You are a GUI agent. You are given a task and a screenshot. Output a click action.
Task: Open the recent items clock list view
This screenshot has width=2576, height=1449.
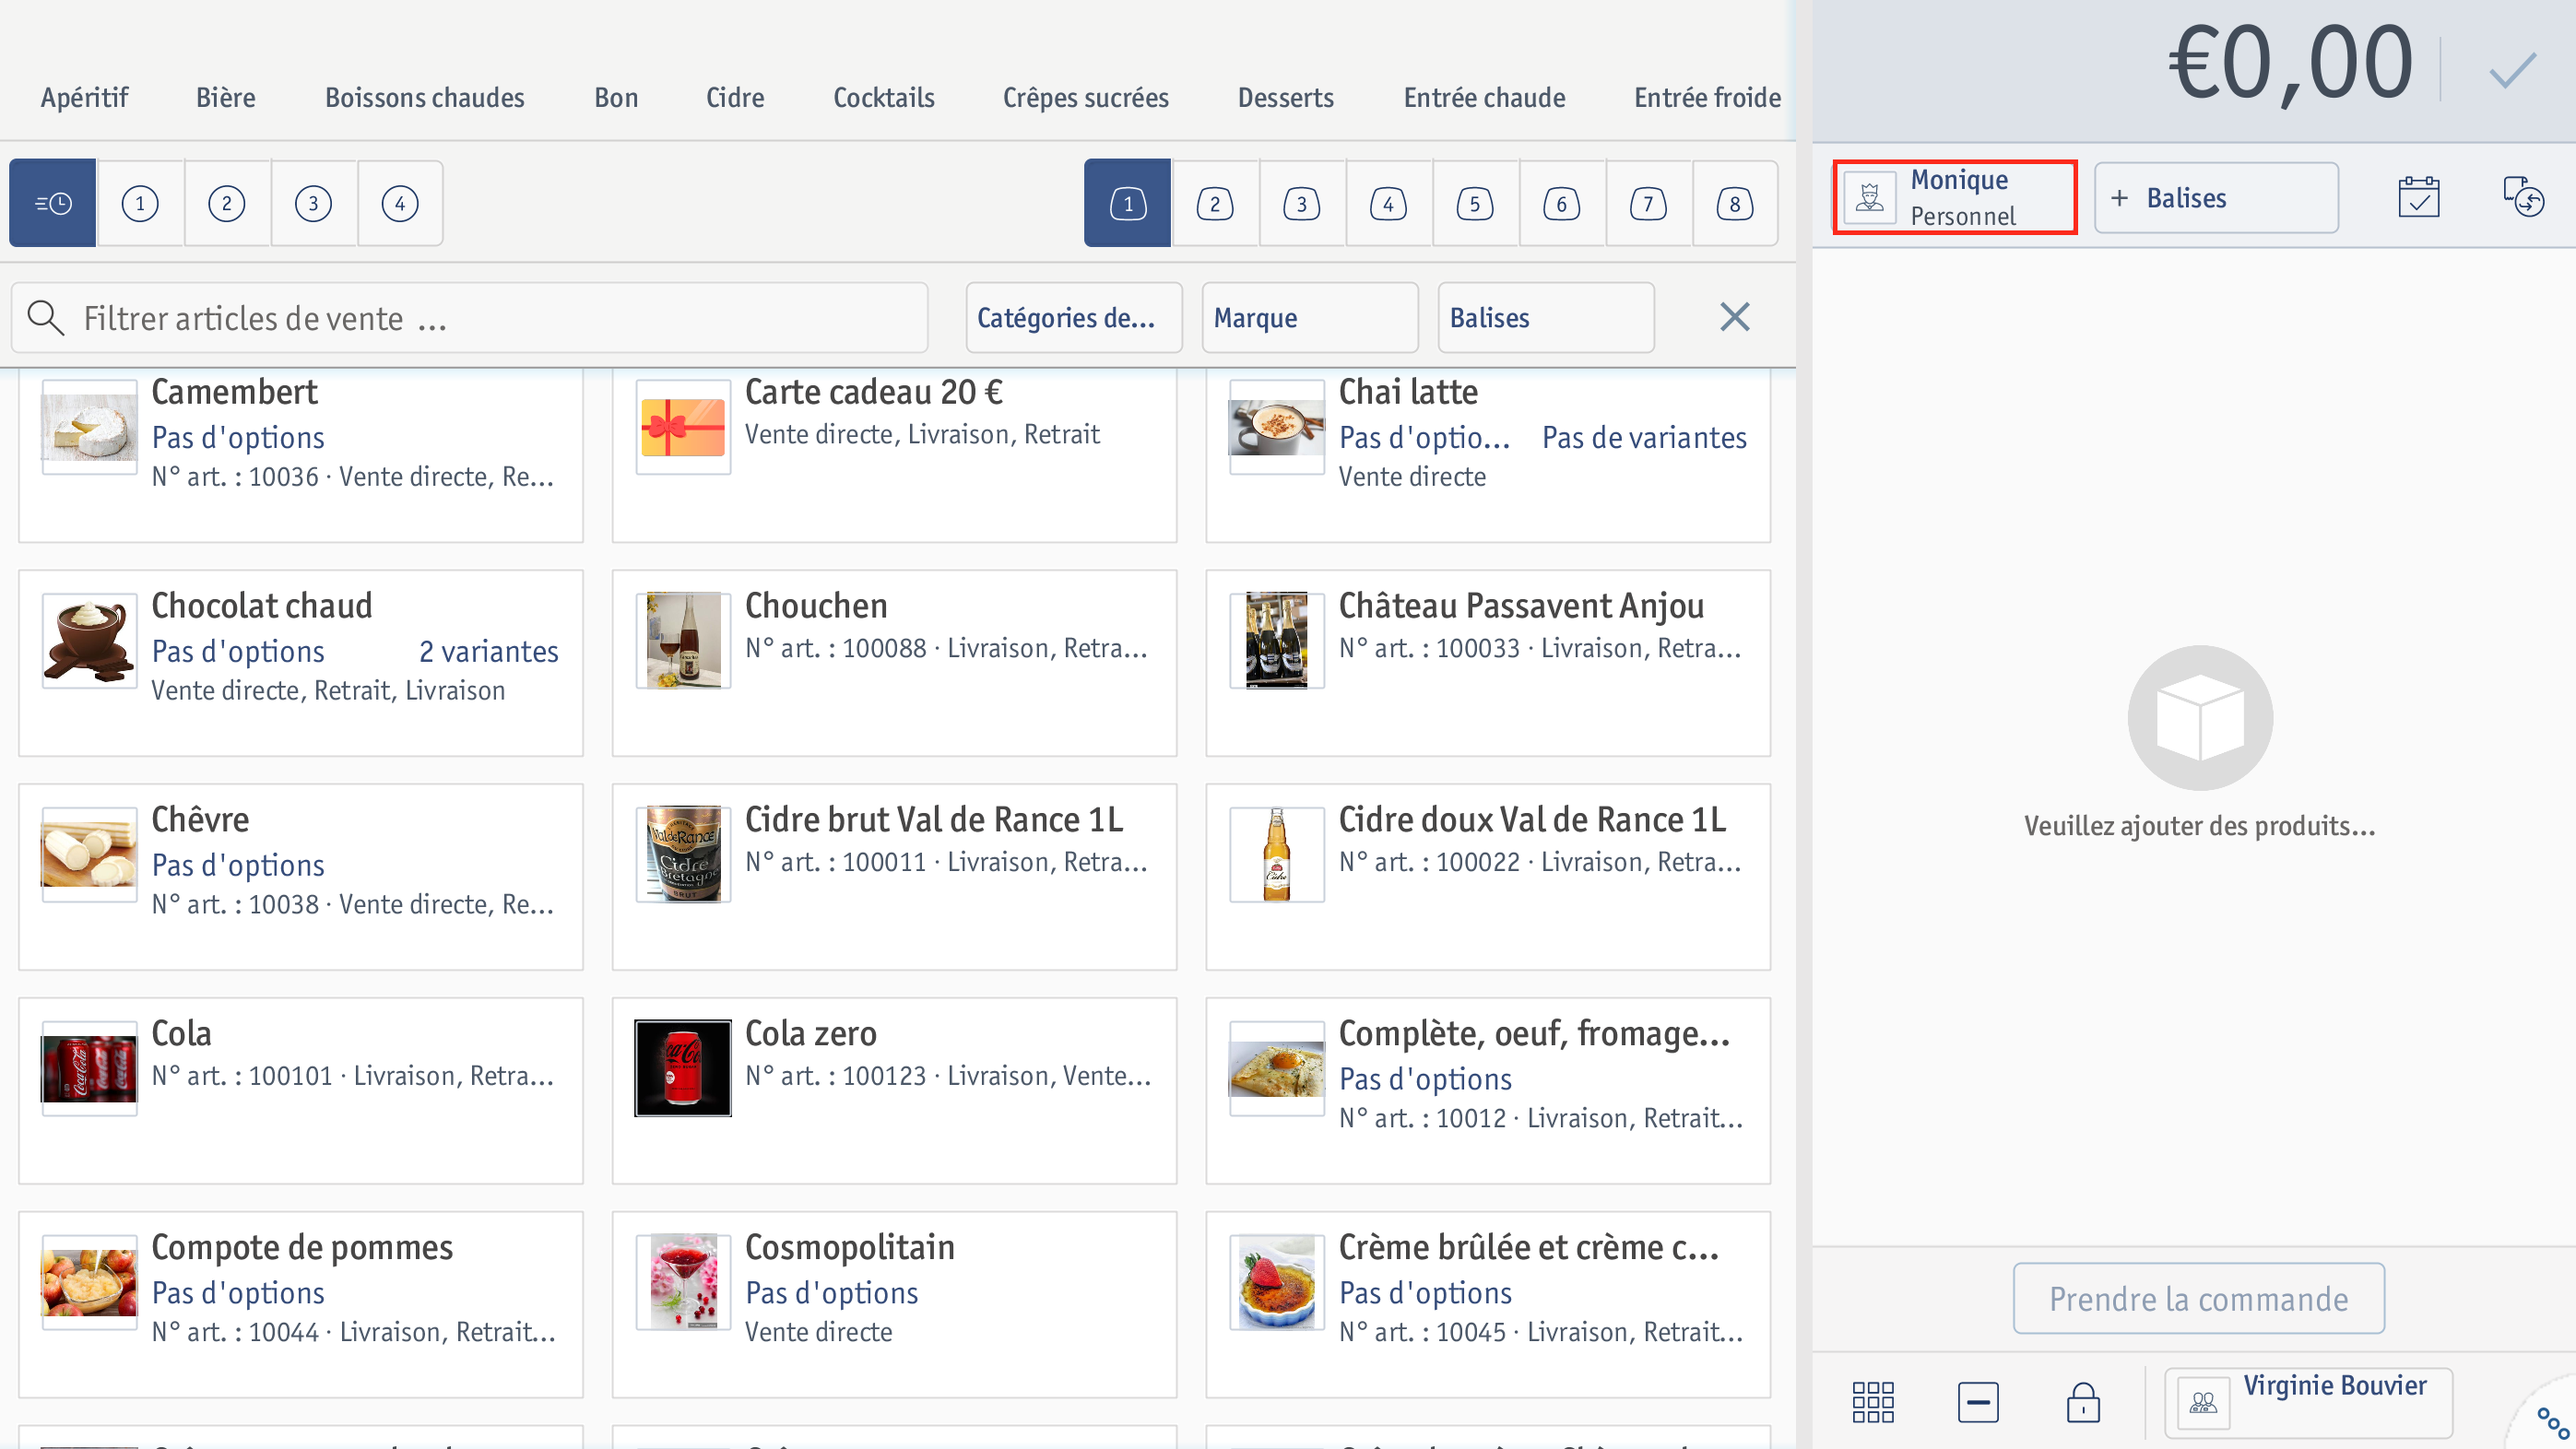(53, 203)
